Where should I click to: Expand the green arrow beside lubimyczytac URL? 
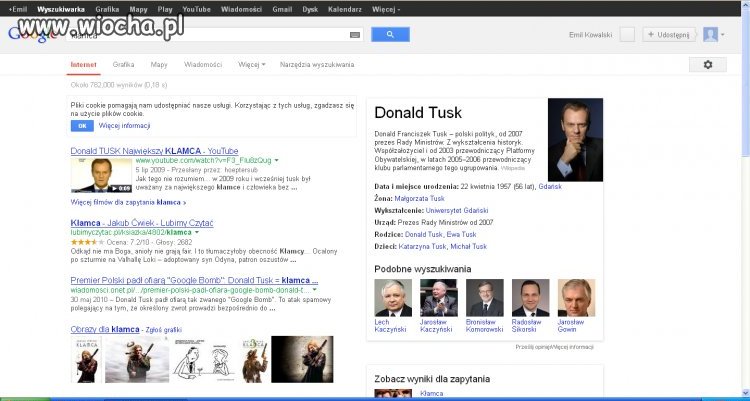click(197, 232)
